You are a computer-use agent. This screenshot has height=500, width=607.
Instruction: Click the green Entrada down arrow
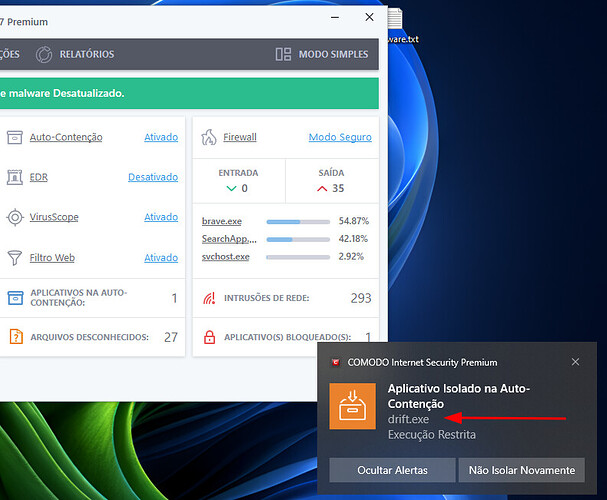tap(231, 188)
